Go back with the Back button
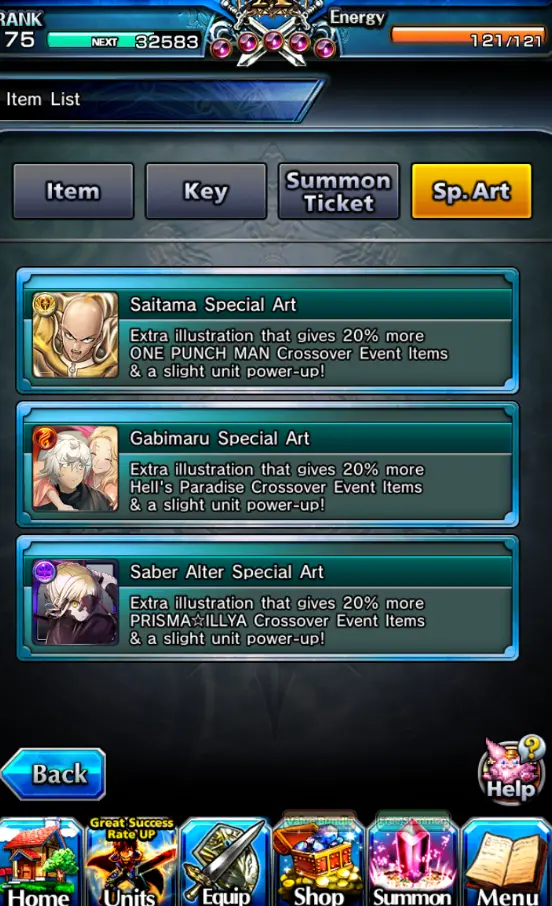 [x=54, y=774]
